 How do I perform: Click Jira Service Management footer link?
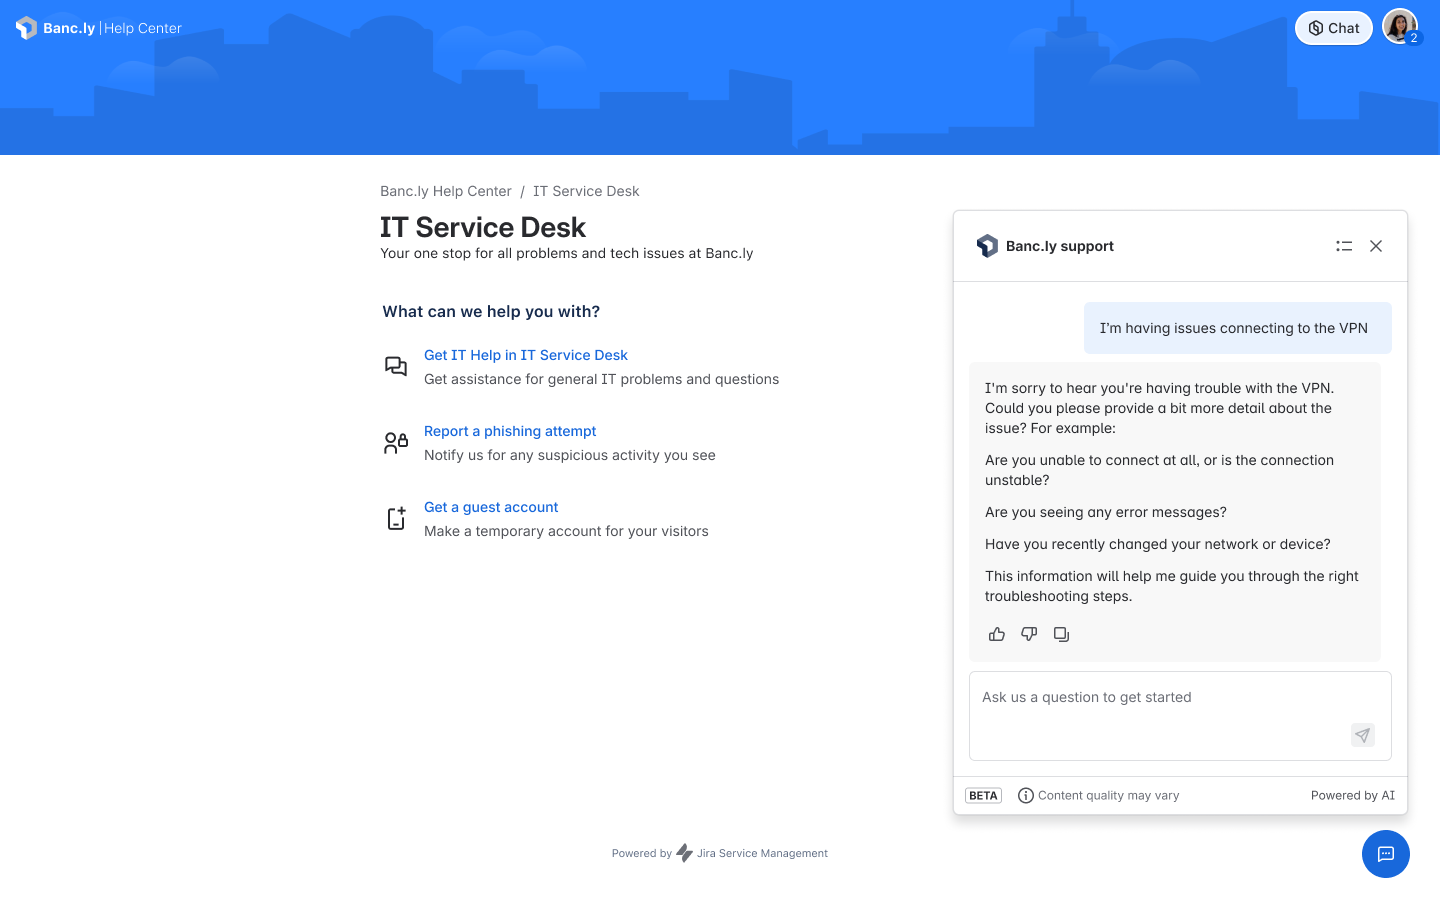[762, 853]
